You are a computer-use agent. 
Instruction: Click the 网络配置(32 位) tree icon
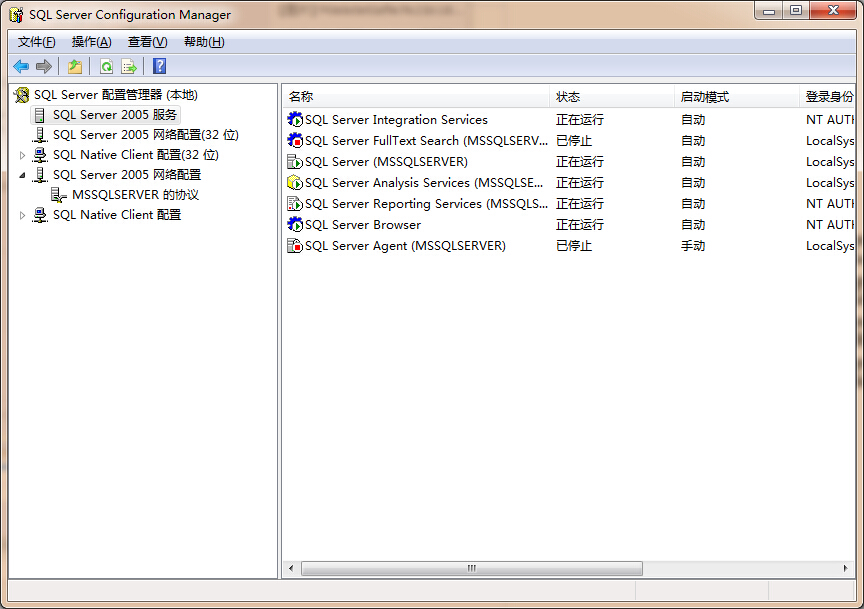tap(40, 135)
